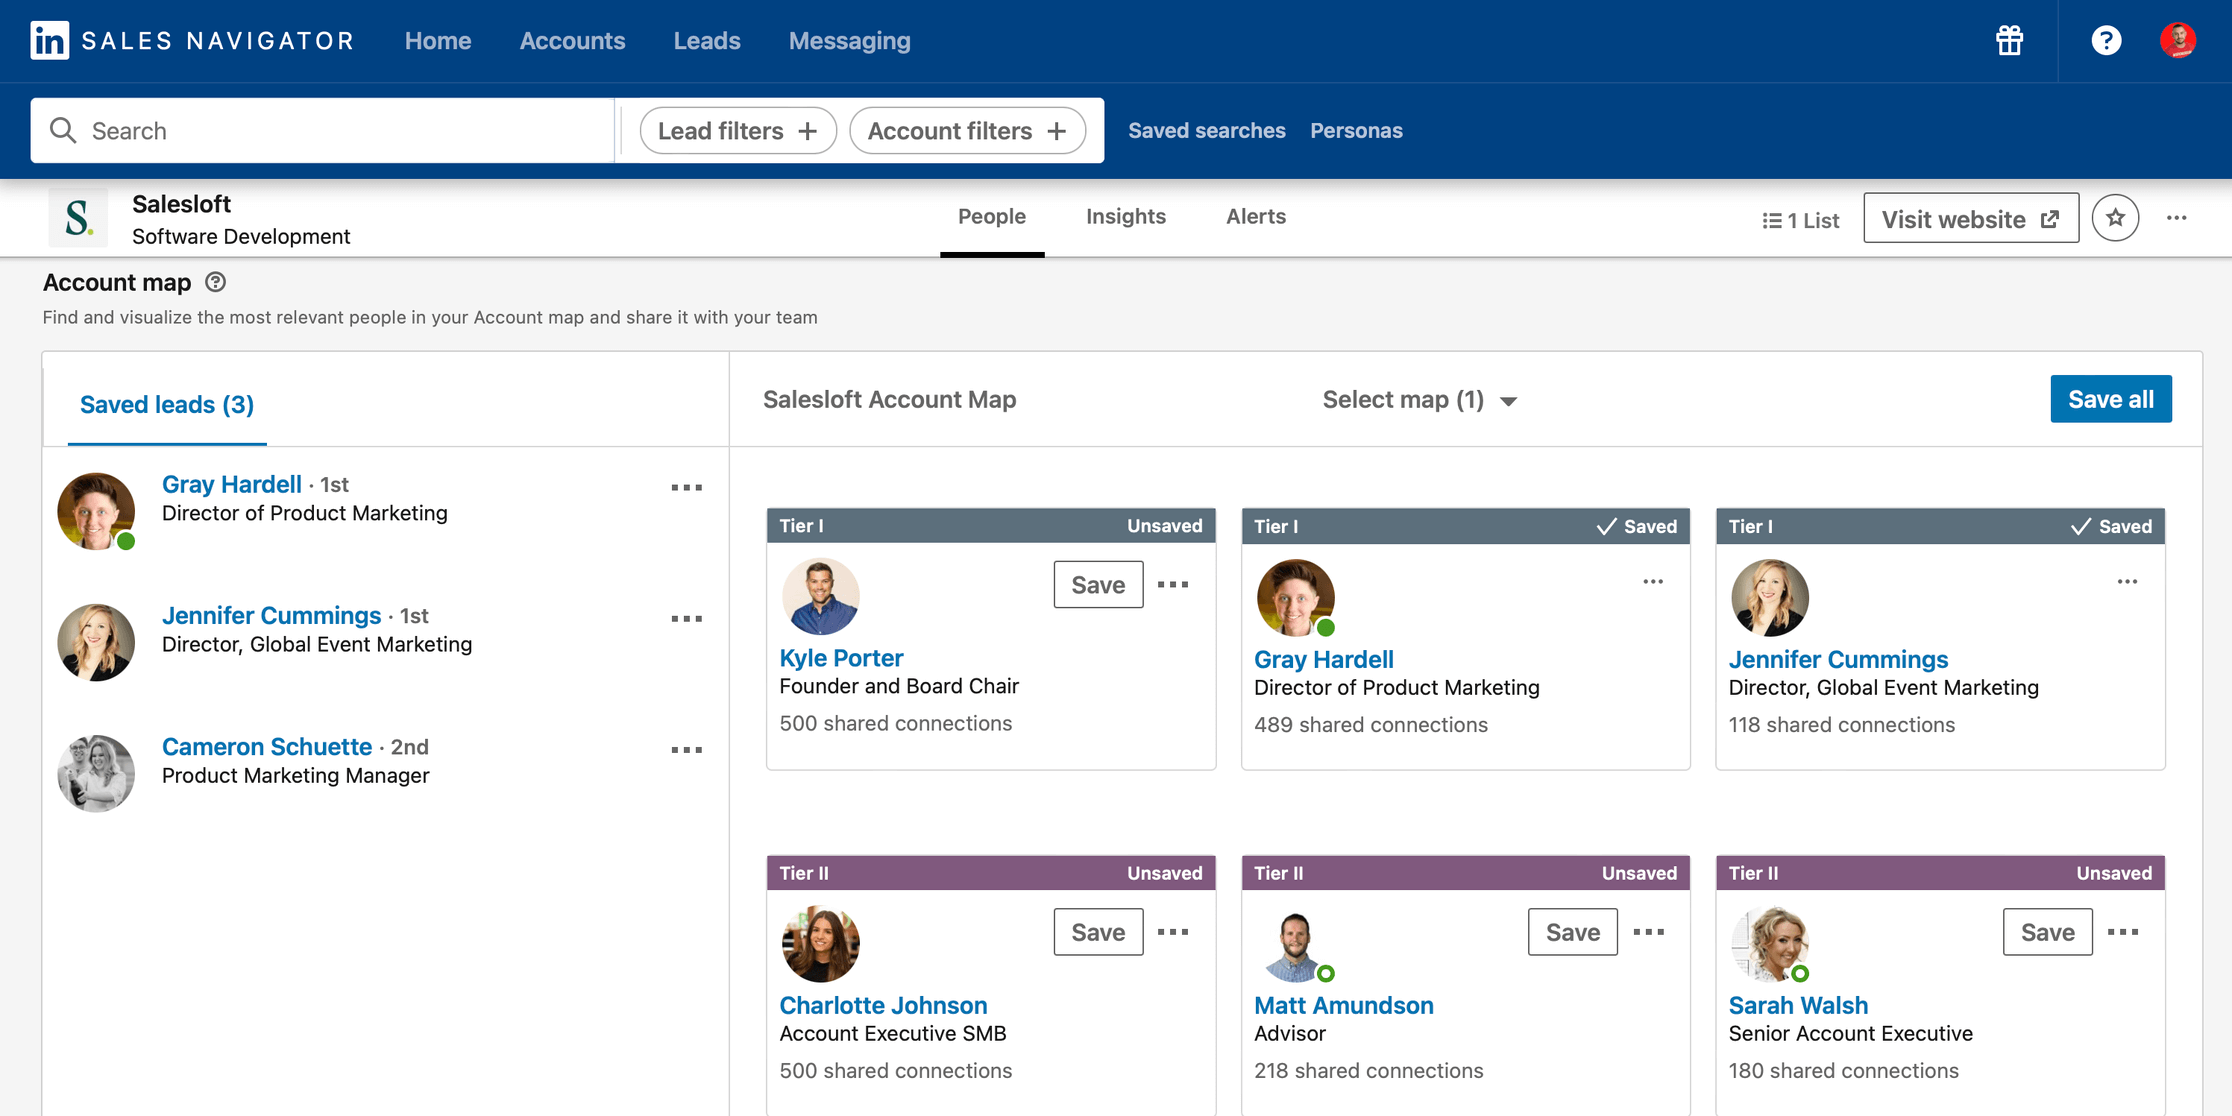Open Charlotte Johnson's profile link

[883, 1005]
